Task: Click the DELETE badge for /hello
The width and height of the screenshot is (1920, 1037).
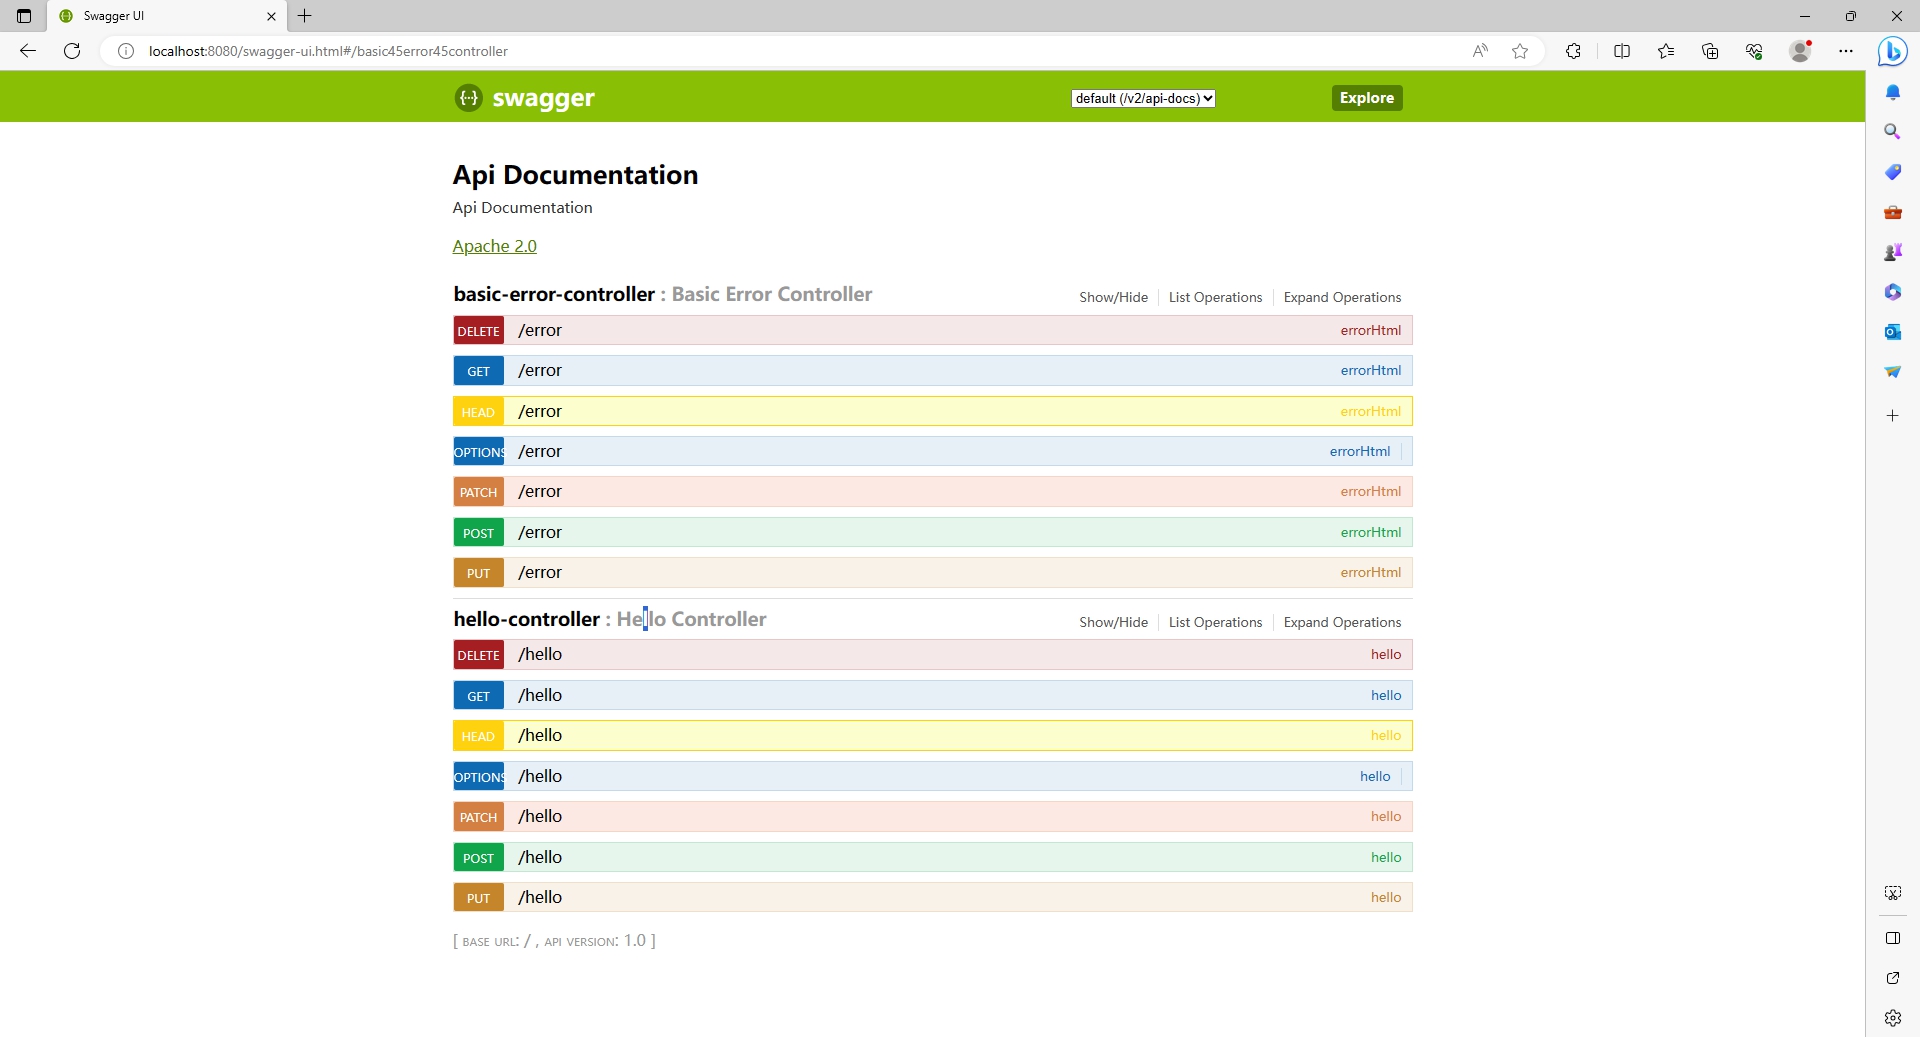Action: click(x=478, y=655)
